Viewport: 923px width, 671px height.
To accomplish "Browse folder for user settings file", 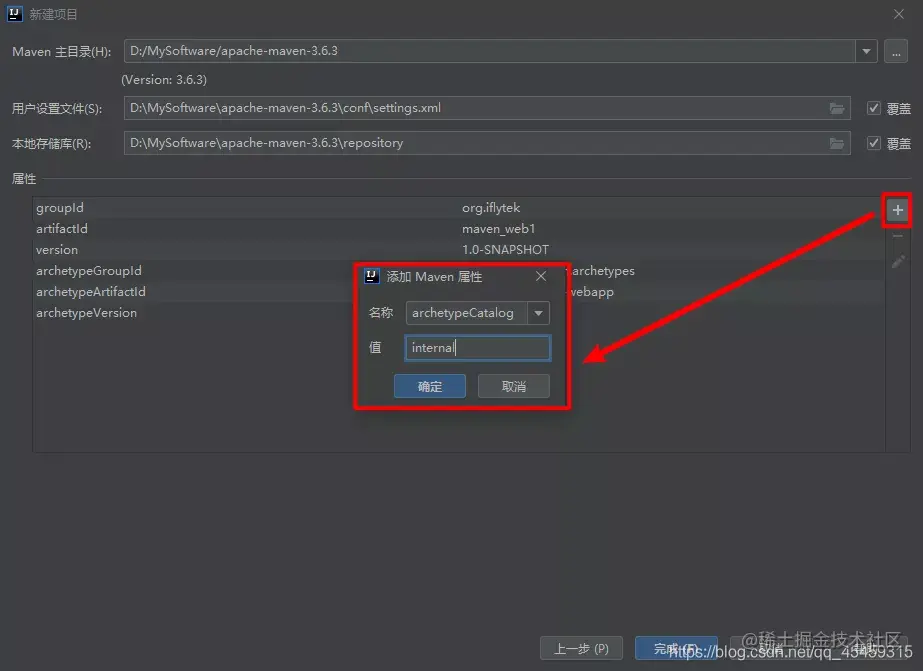I will [836, 108].
